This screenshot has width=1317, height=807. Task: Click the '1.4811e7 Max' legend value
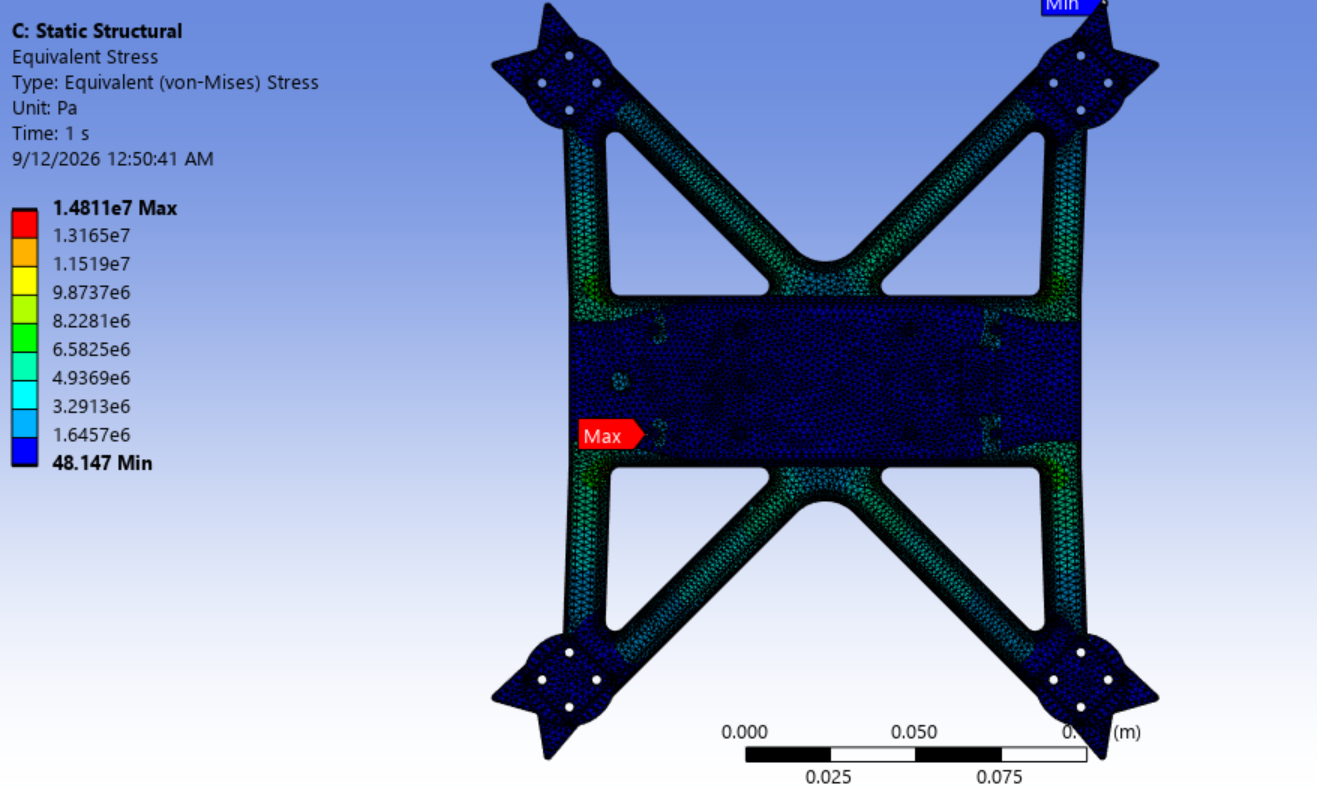(x=114, y=208)
